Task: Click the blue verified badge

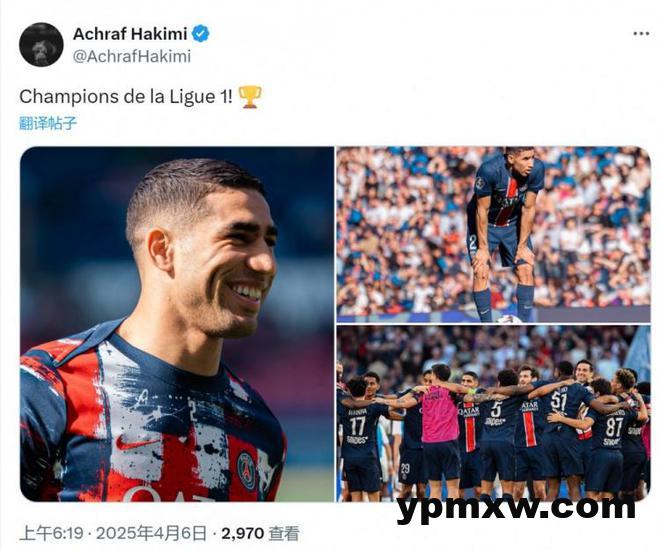Action: click(x=201, y=34)
